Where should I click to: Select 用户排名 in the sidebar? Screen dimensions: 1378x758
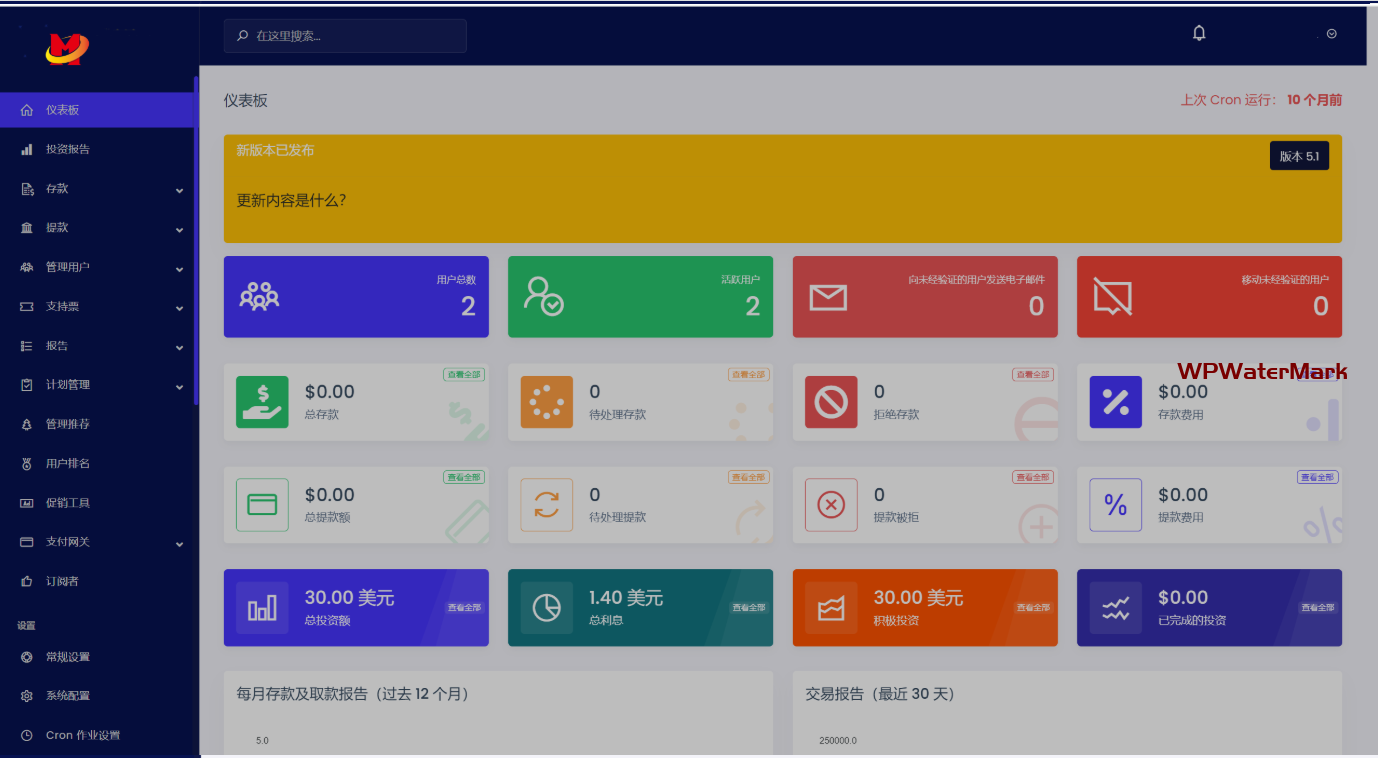tap(68, 464)
